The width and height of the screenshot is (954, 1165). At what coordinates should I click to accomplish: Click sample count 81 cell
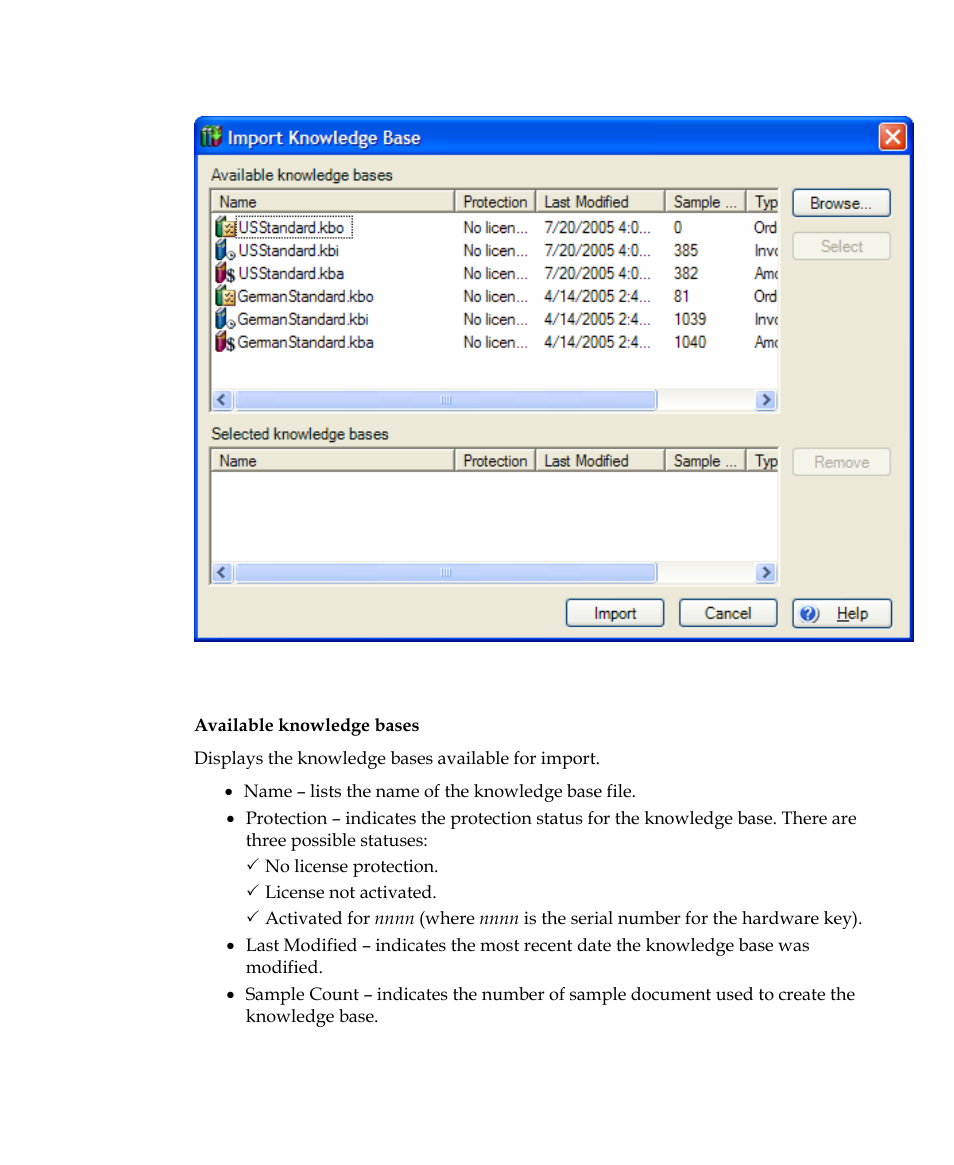pyautogui.click(x=681, y=296)
